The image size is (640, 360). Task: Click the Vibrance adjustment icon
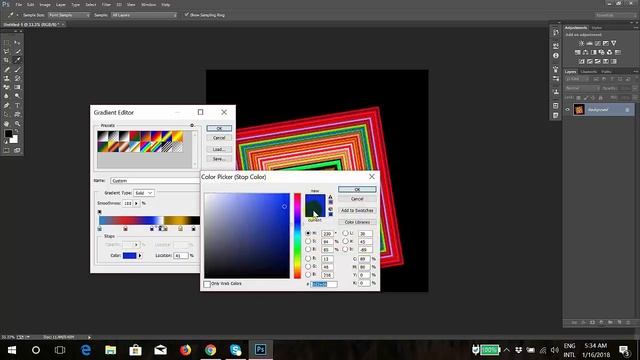point(613,43)
